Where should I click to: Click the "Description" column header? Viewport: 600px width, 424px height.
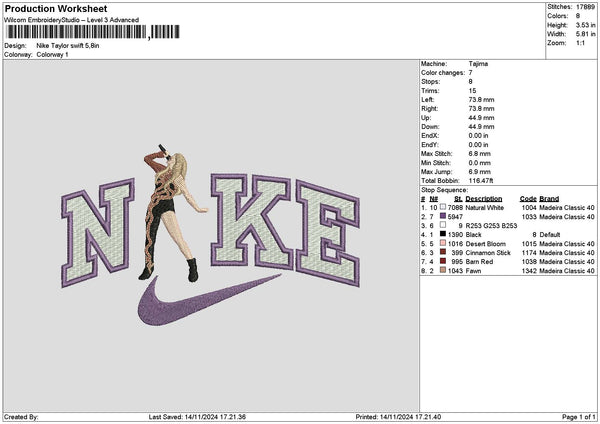coord(484,199)
